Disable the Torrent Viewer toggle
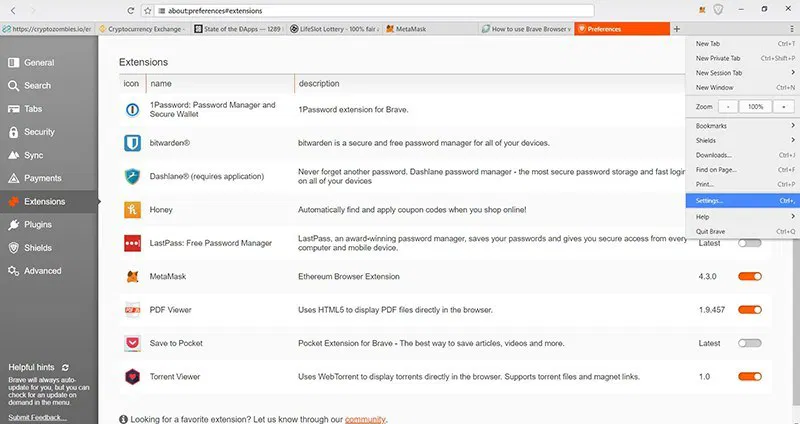Image resolution: width=800 pixels, height=424 pixels. [749, 377]
